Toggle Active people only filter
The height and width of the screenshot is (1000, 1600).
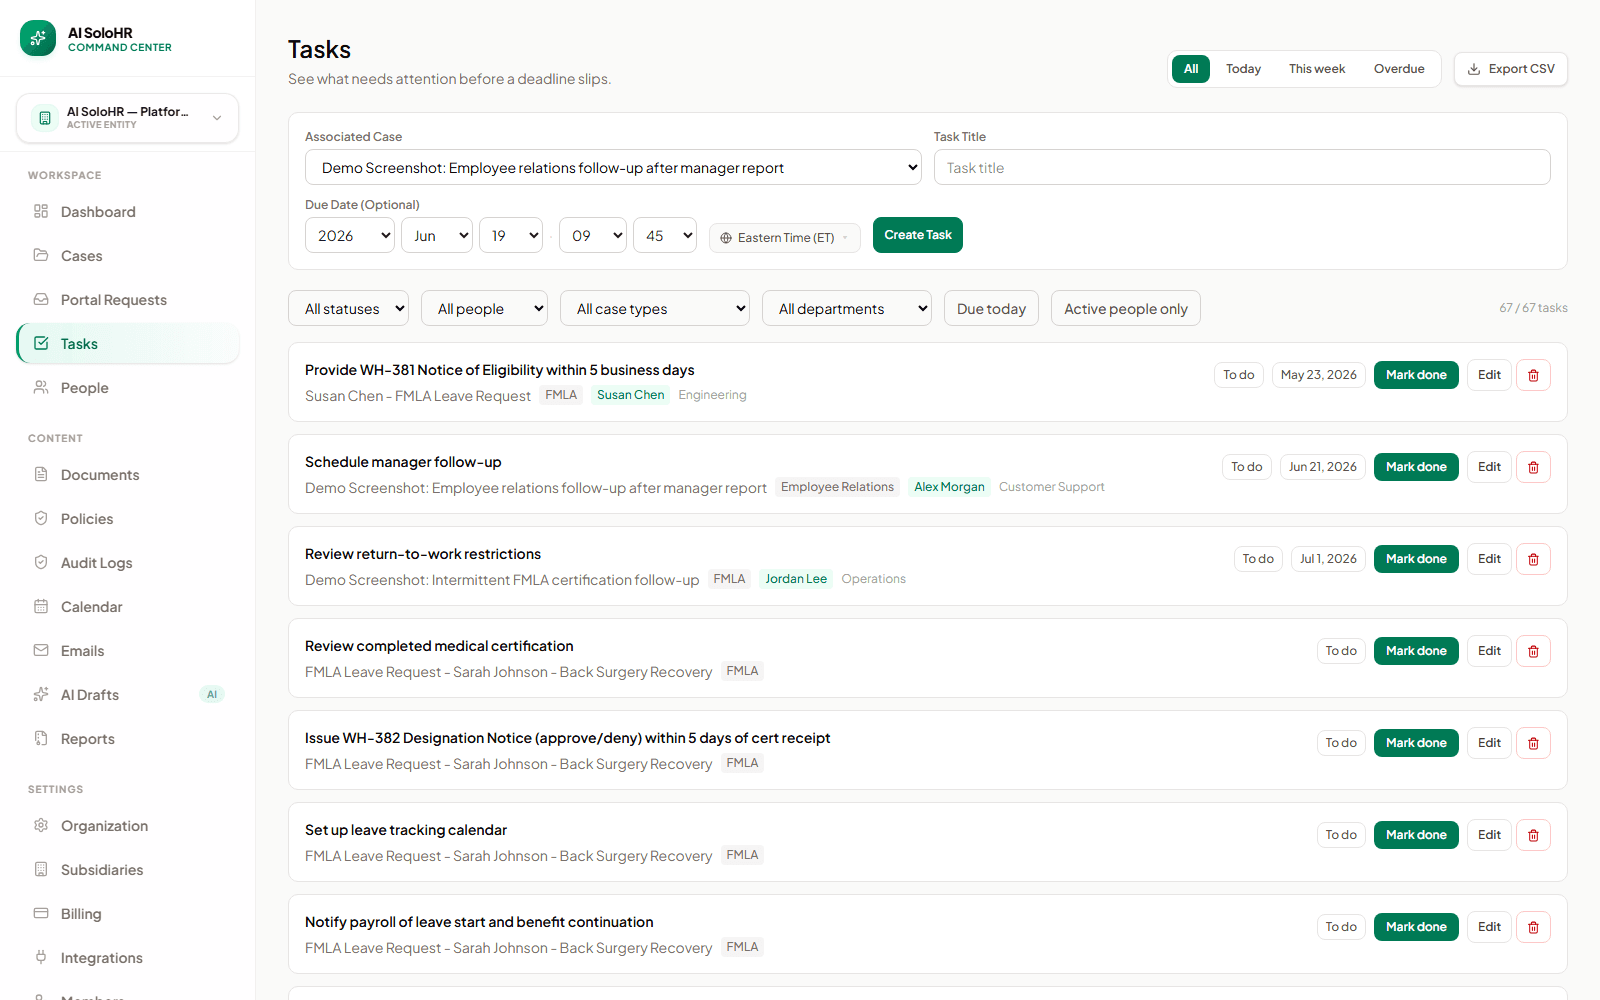tap(1126, 308)
